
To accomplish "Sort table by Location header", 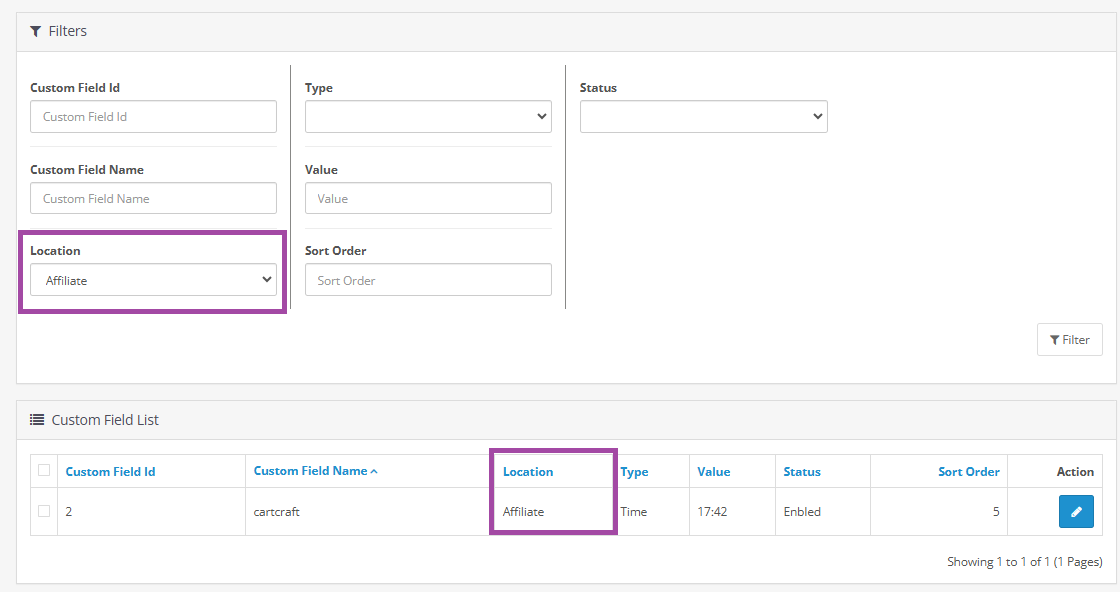I will 528,472.
